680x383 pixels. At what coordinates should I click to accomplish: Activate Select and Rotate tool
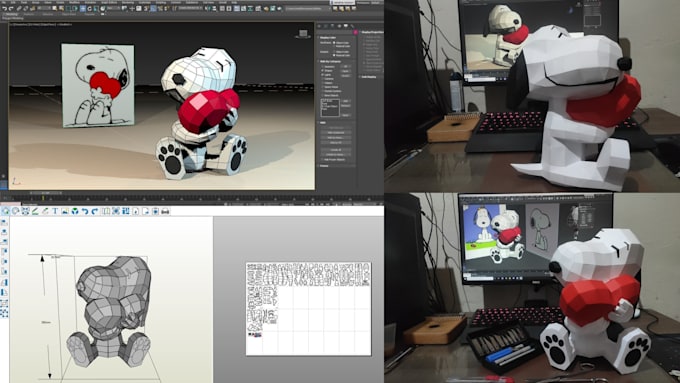point(90,8)
